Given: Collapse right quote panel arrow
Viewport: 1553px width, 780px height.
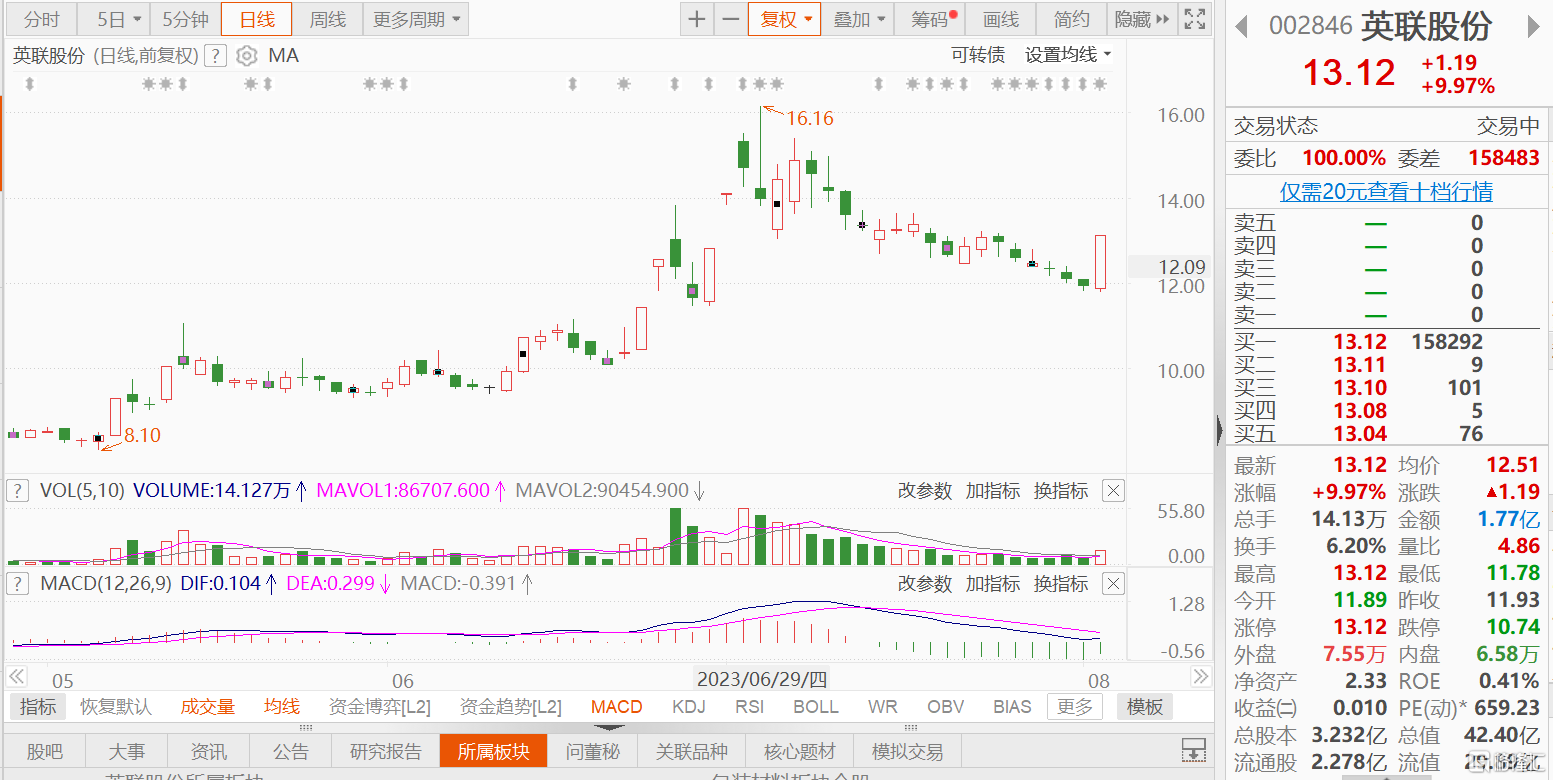Looking at the screenshot, I should (x=1219, y=431).
